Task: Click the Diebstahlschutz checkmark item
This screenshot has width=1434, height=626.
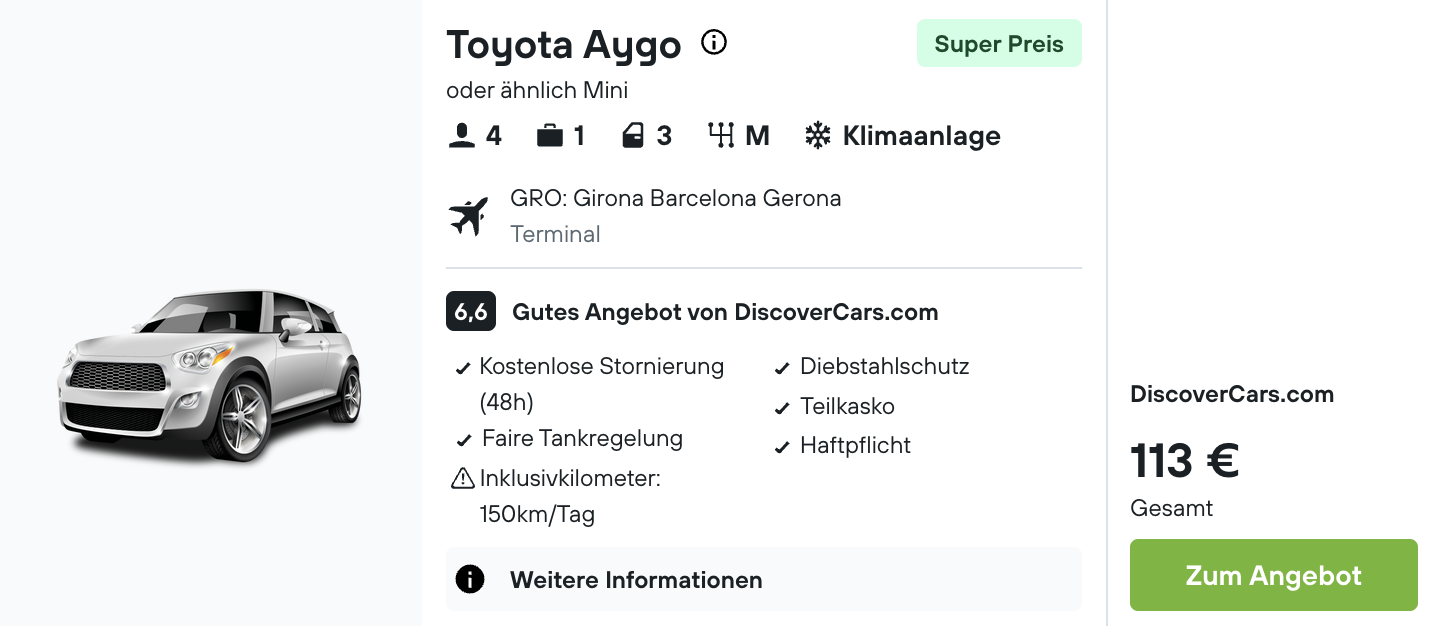Action: pyautogui.click(x=873, y=367)
